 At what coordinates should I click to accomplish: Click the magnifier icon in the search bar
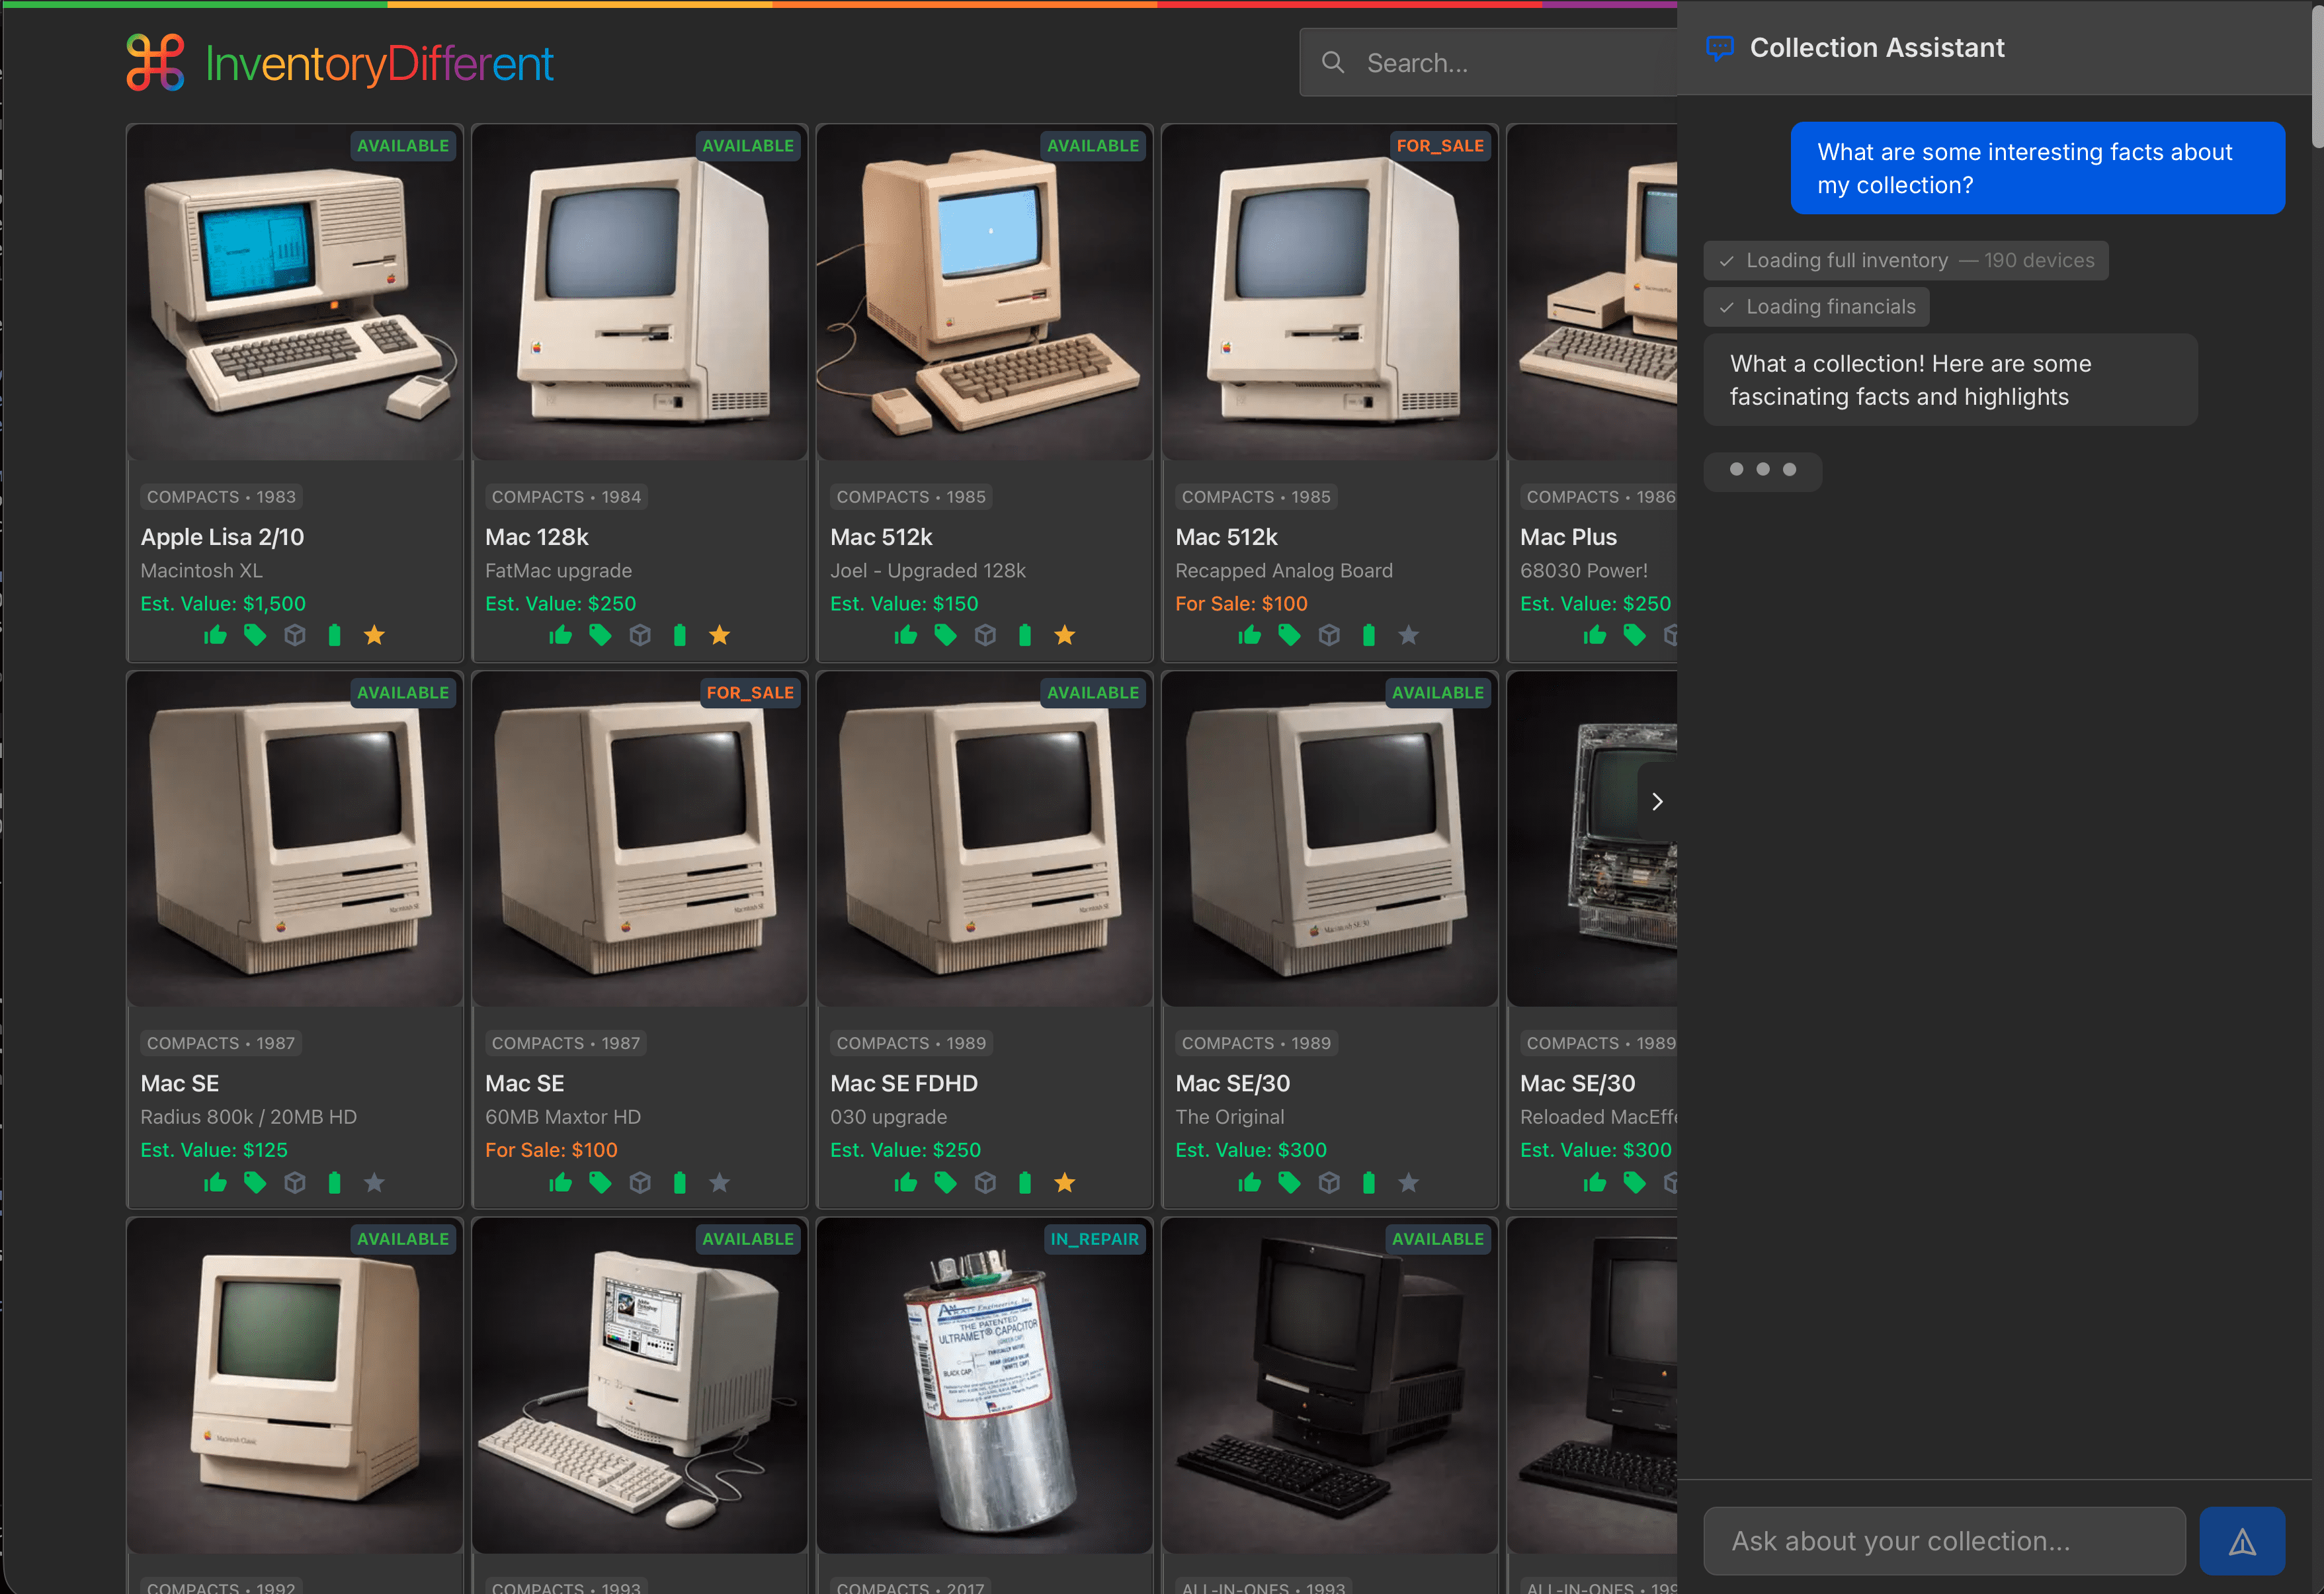click(1332, 63)
